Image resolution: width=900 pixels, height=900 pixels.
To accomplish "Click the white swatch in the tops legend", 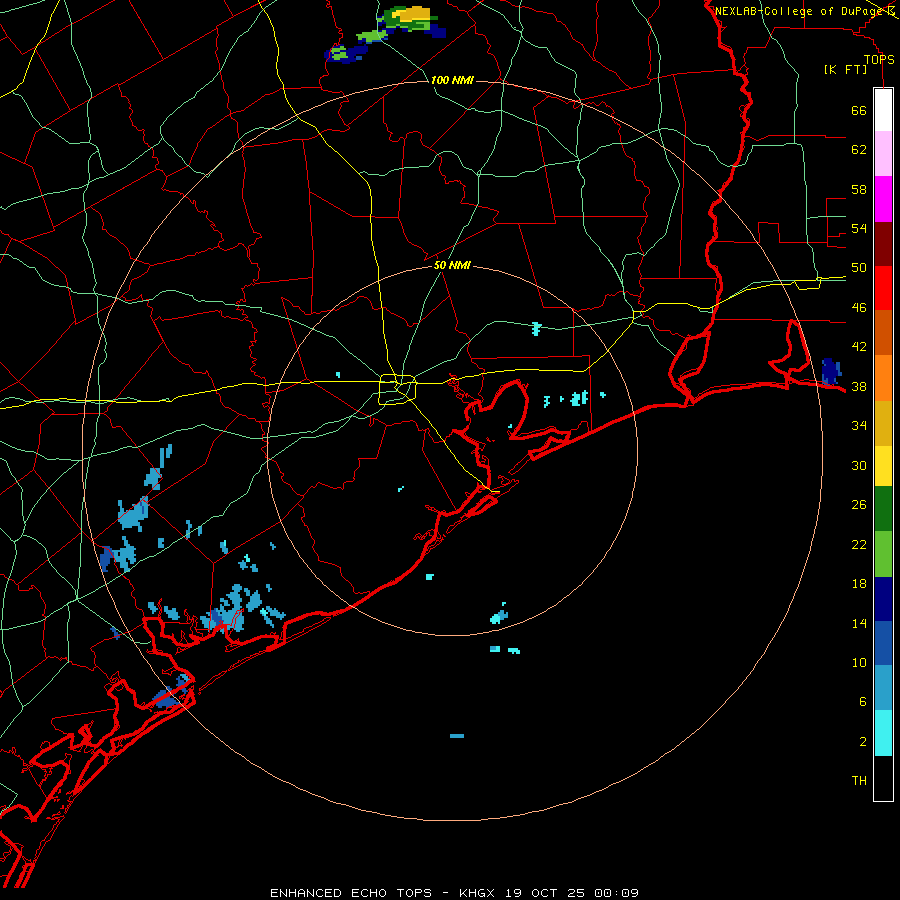I will (x=883, y=110).
